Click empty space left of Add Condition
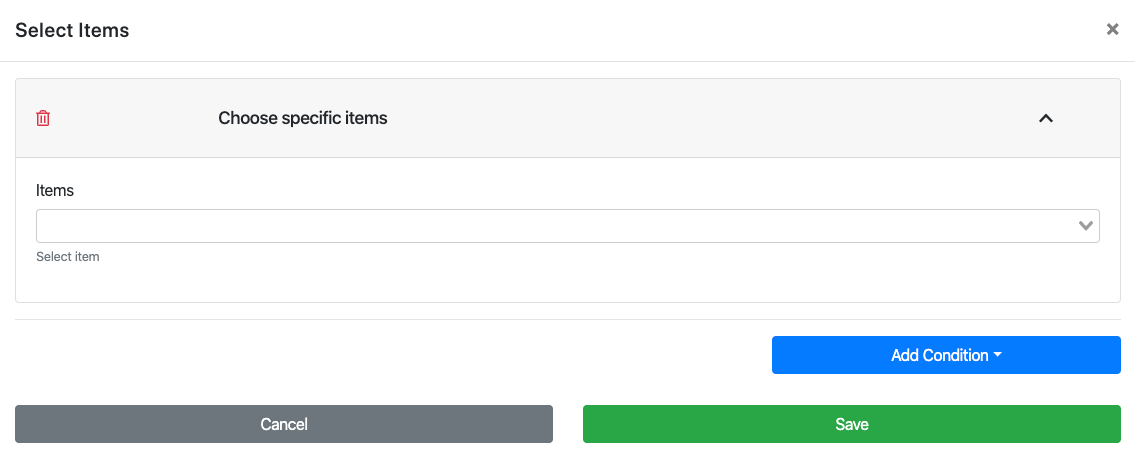Viewport: 1135px width, 473px height. point(400,355)
